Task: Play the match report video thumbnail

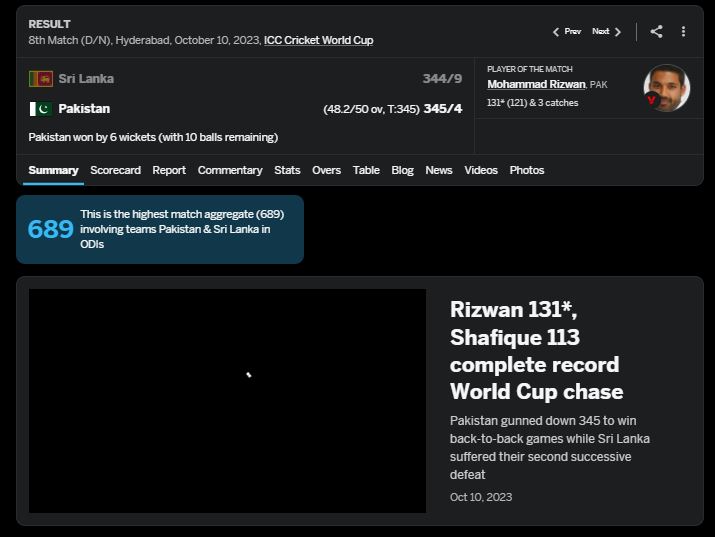Action: (227, 401)
